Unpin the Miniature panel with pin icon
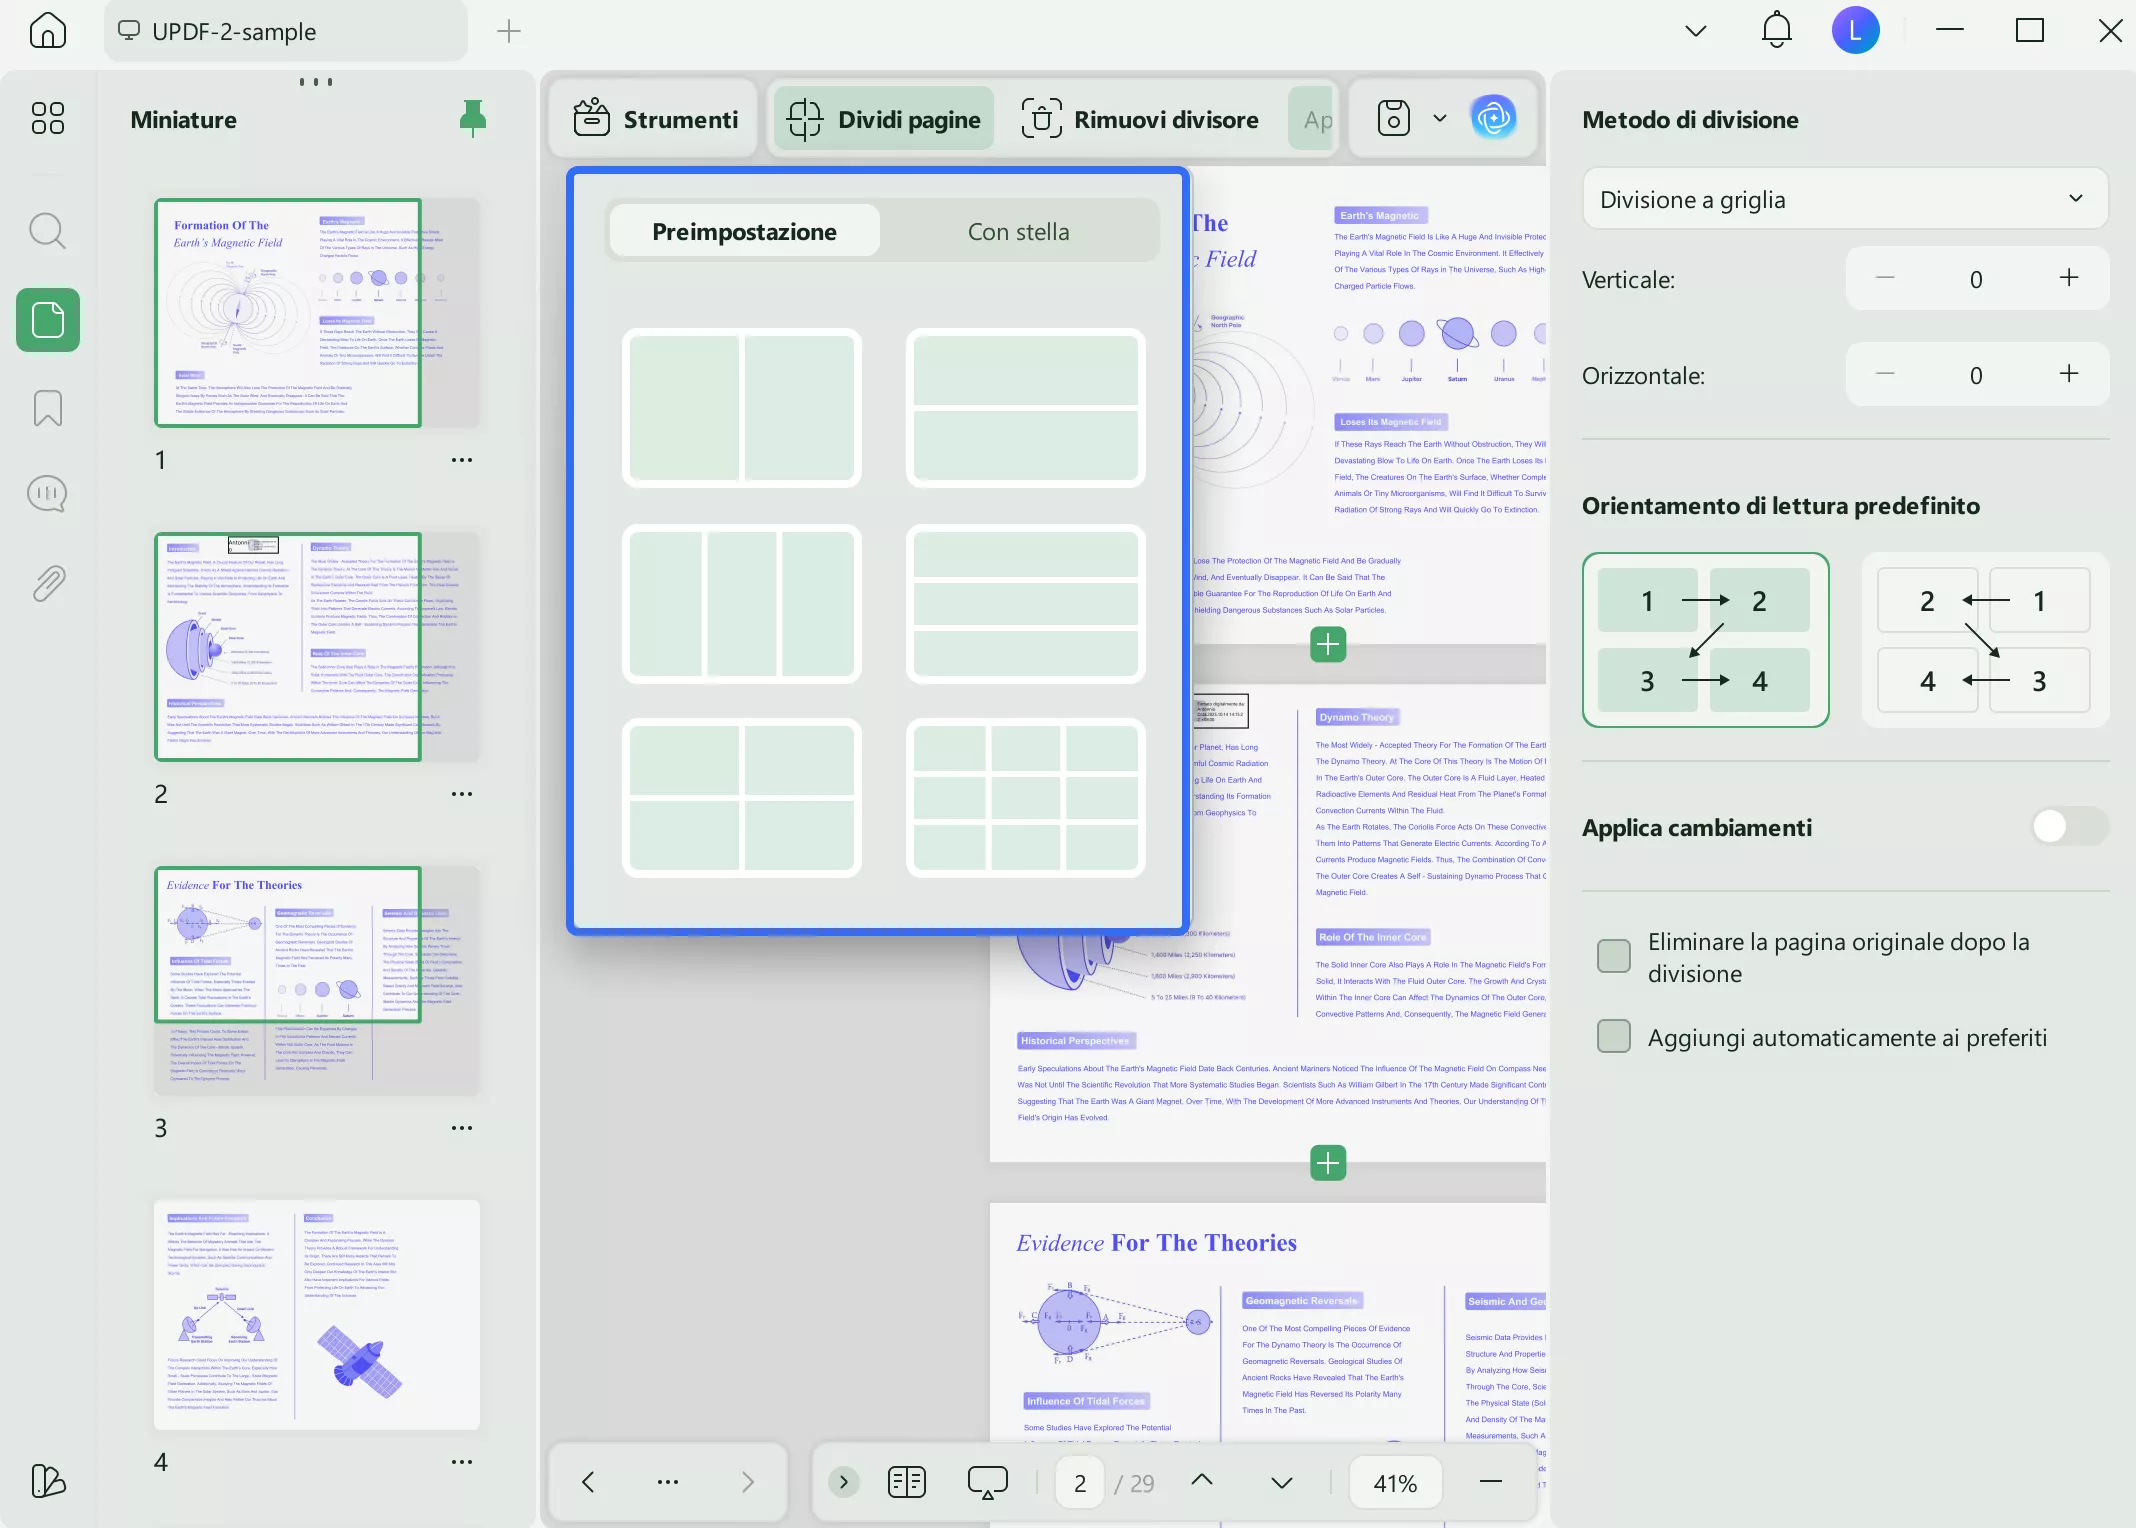This screenshot has height=1528, width=2136. coord(472,119)
